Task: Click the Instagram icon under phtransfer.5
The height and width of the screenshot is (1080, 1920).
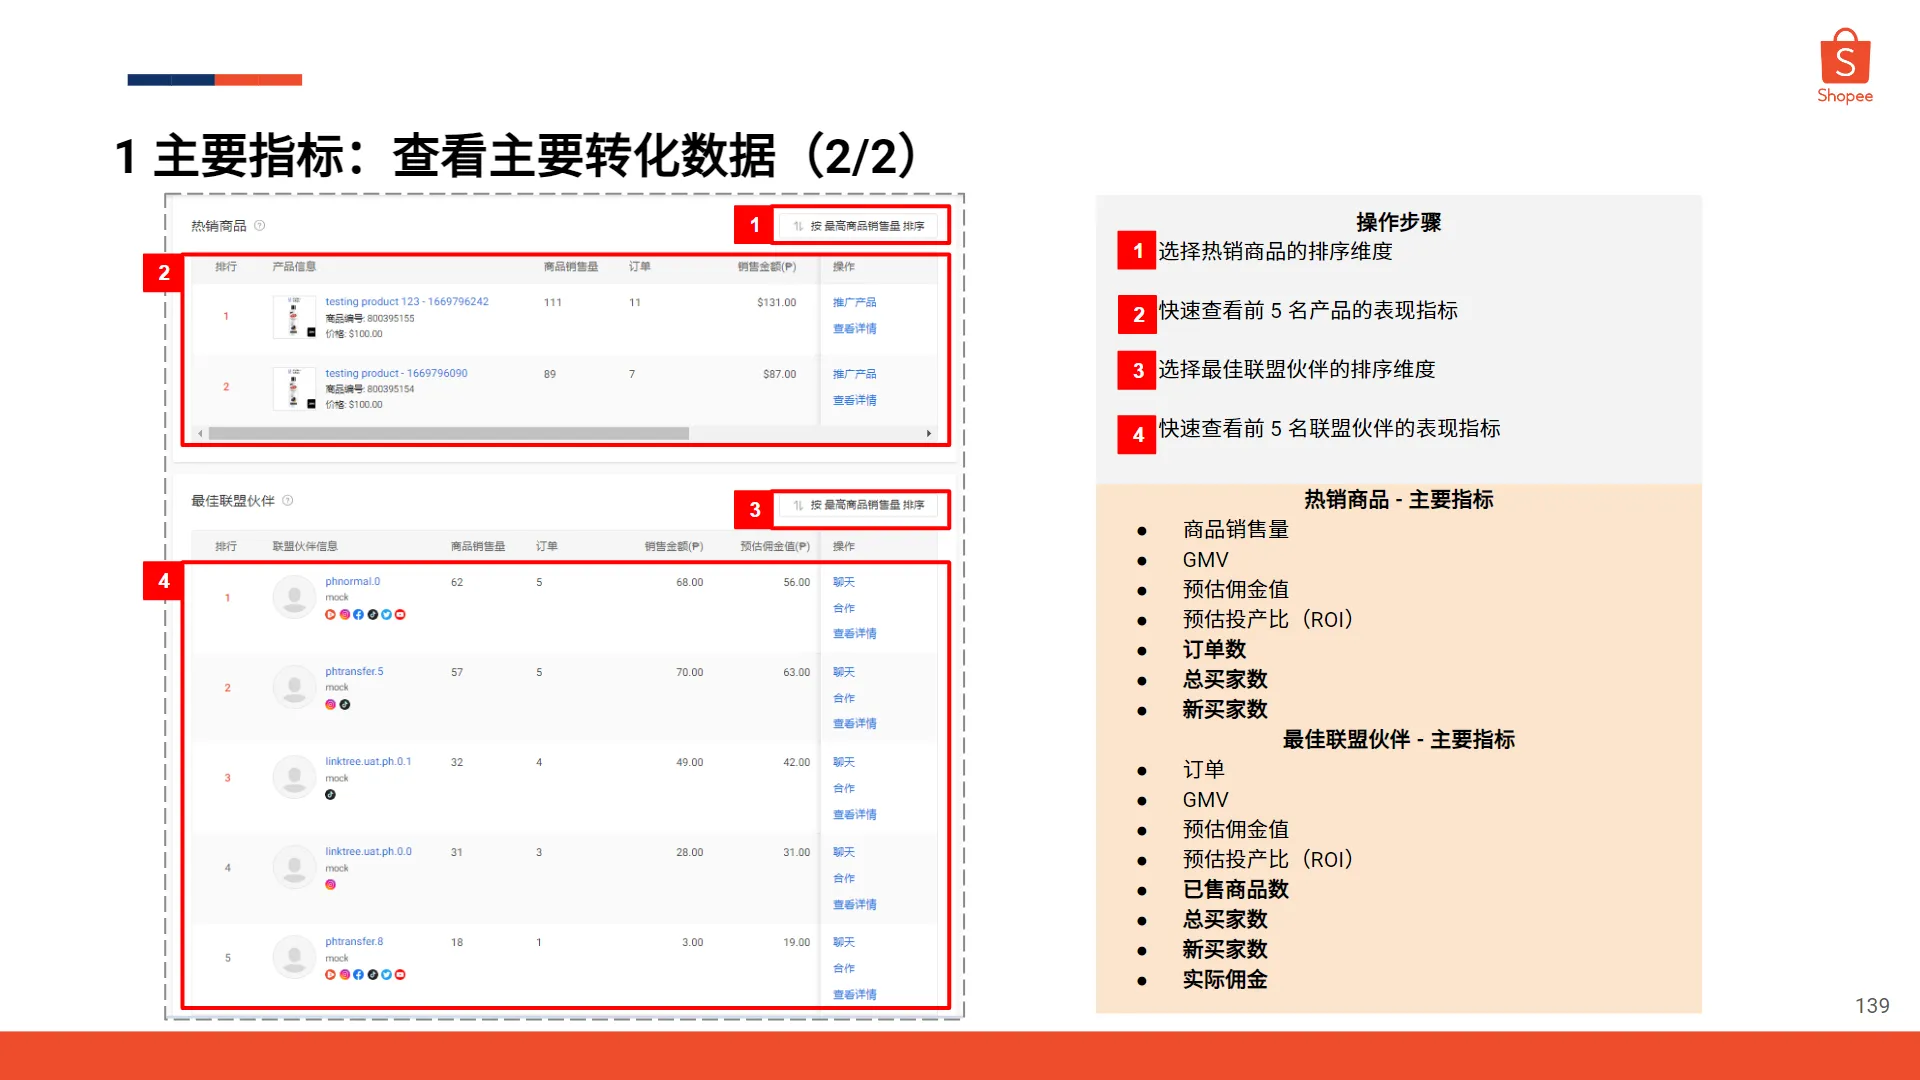Action: 331,705
